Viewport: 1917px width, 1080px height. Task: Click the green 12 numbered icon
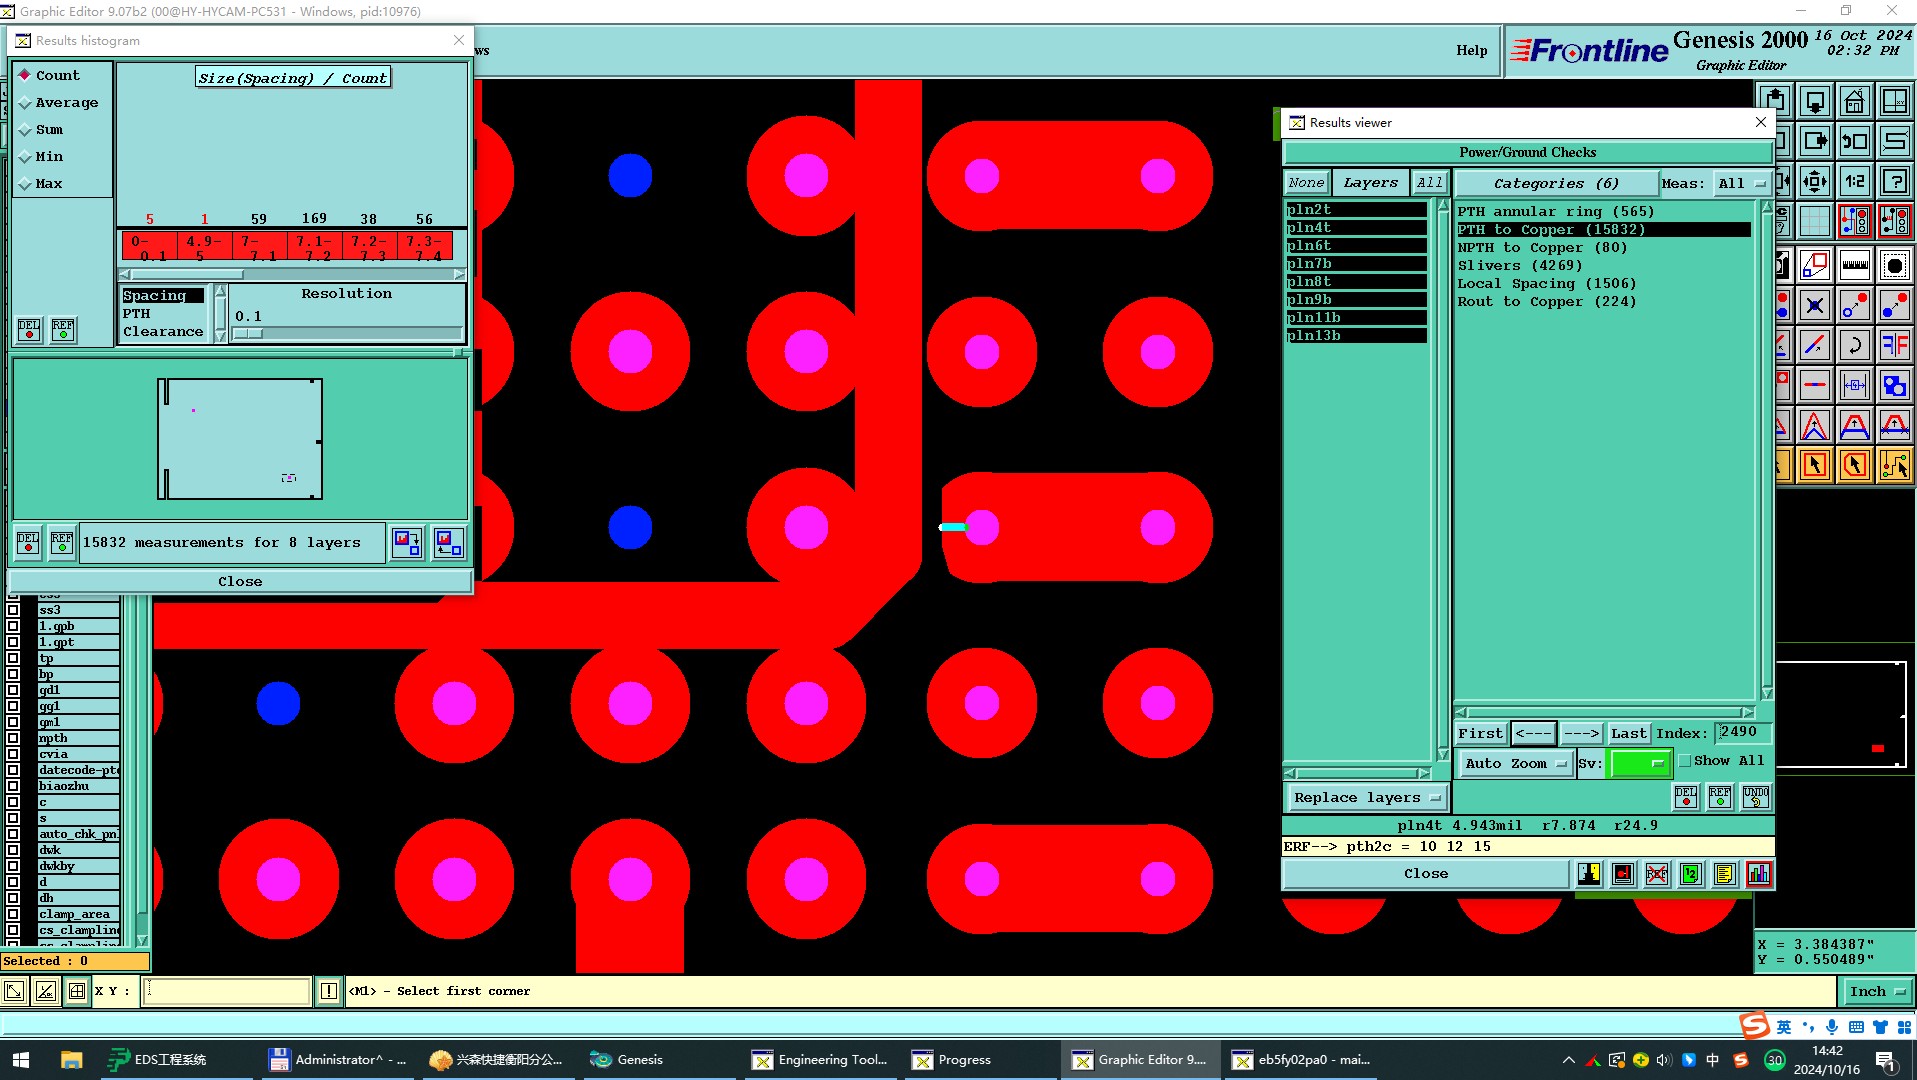[1690, 874]
